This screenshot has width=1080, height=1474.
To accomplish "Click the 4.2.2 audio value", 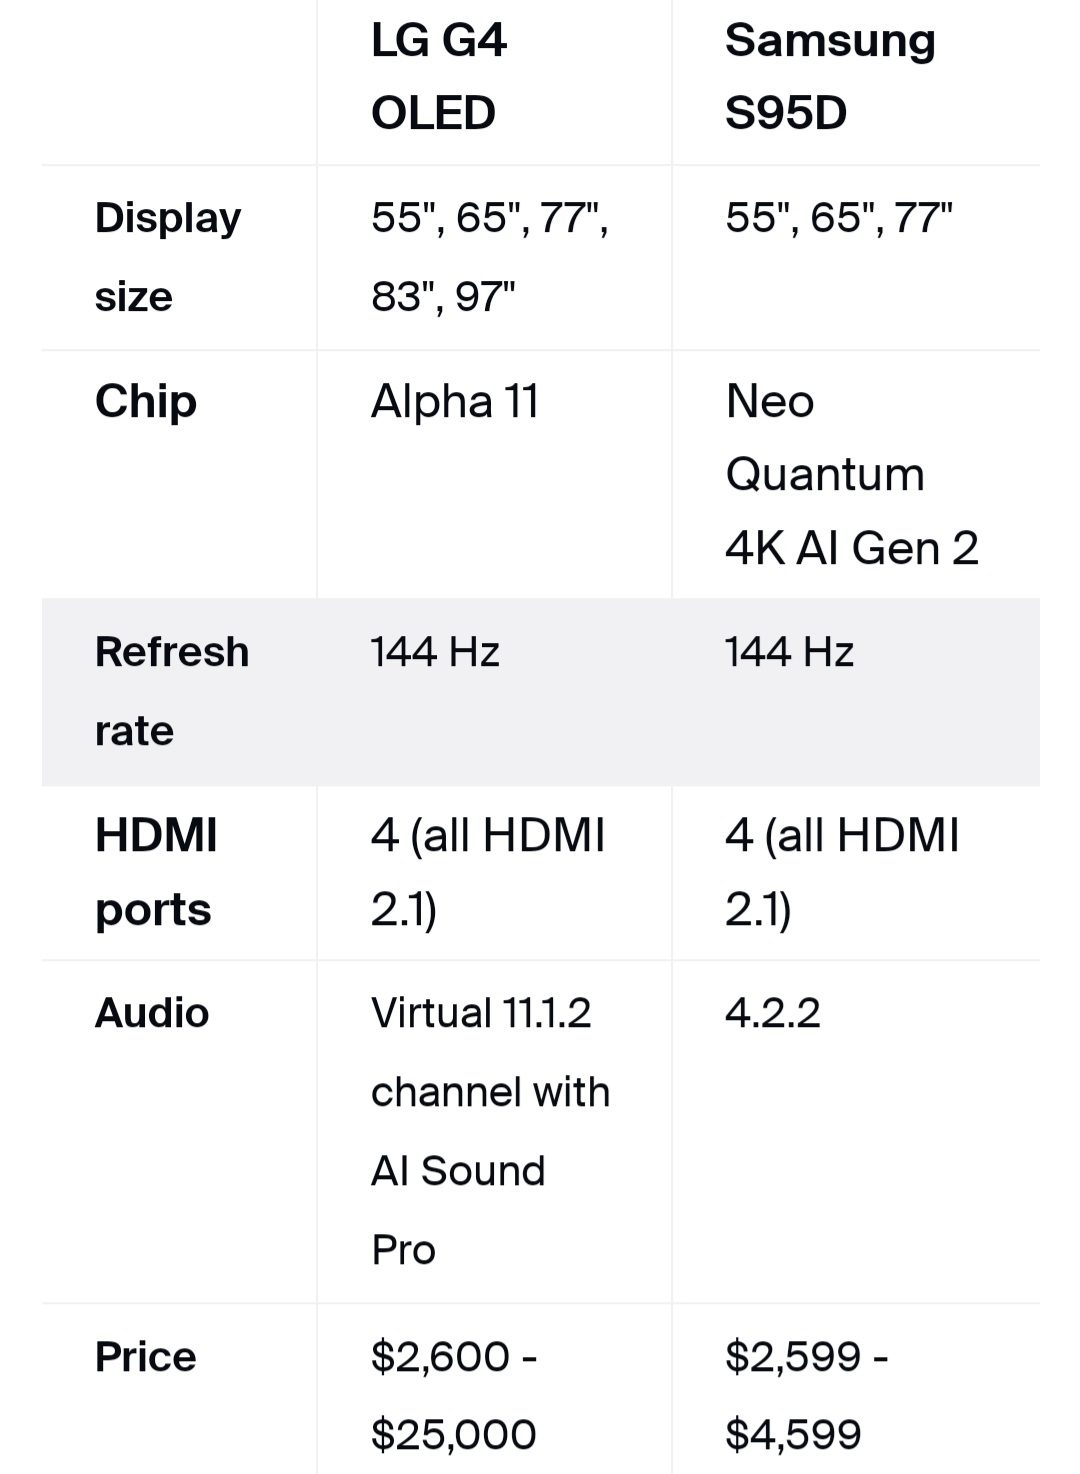I will click(772, 1013).
